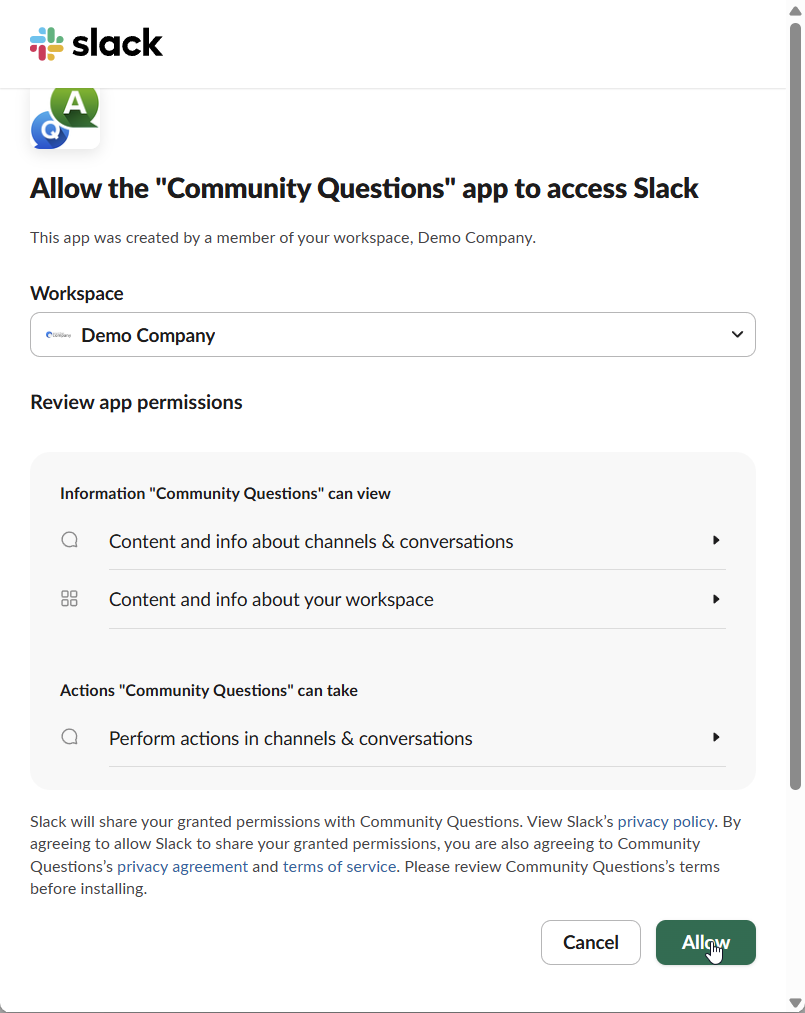Image resolution: width=805 pixels, height=1013 pixels.
Task: Click Allow to grant app access
Action: click(705, 942)
